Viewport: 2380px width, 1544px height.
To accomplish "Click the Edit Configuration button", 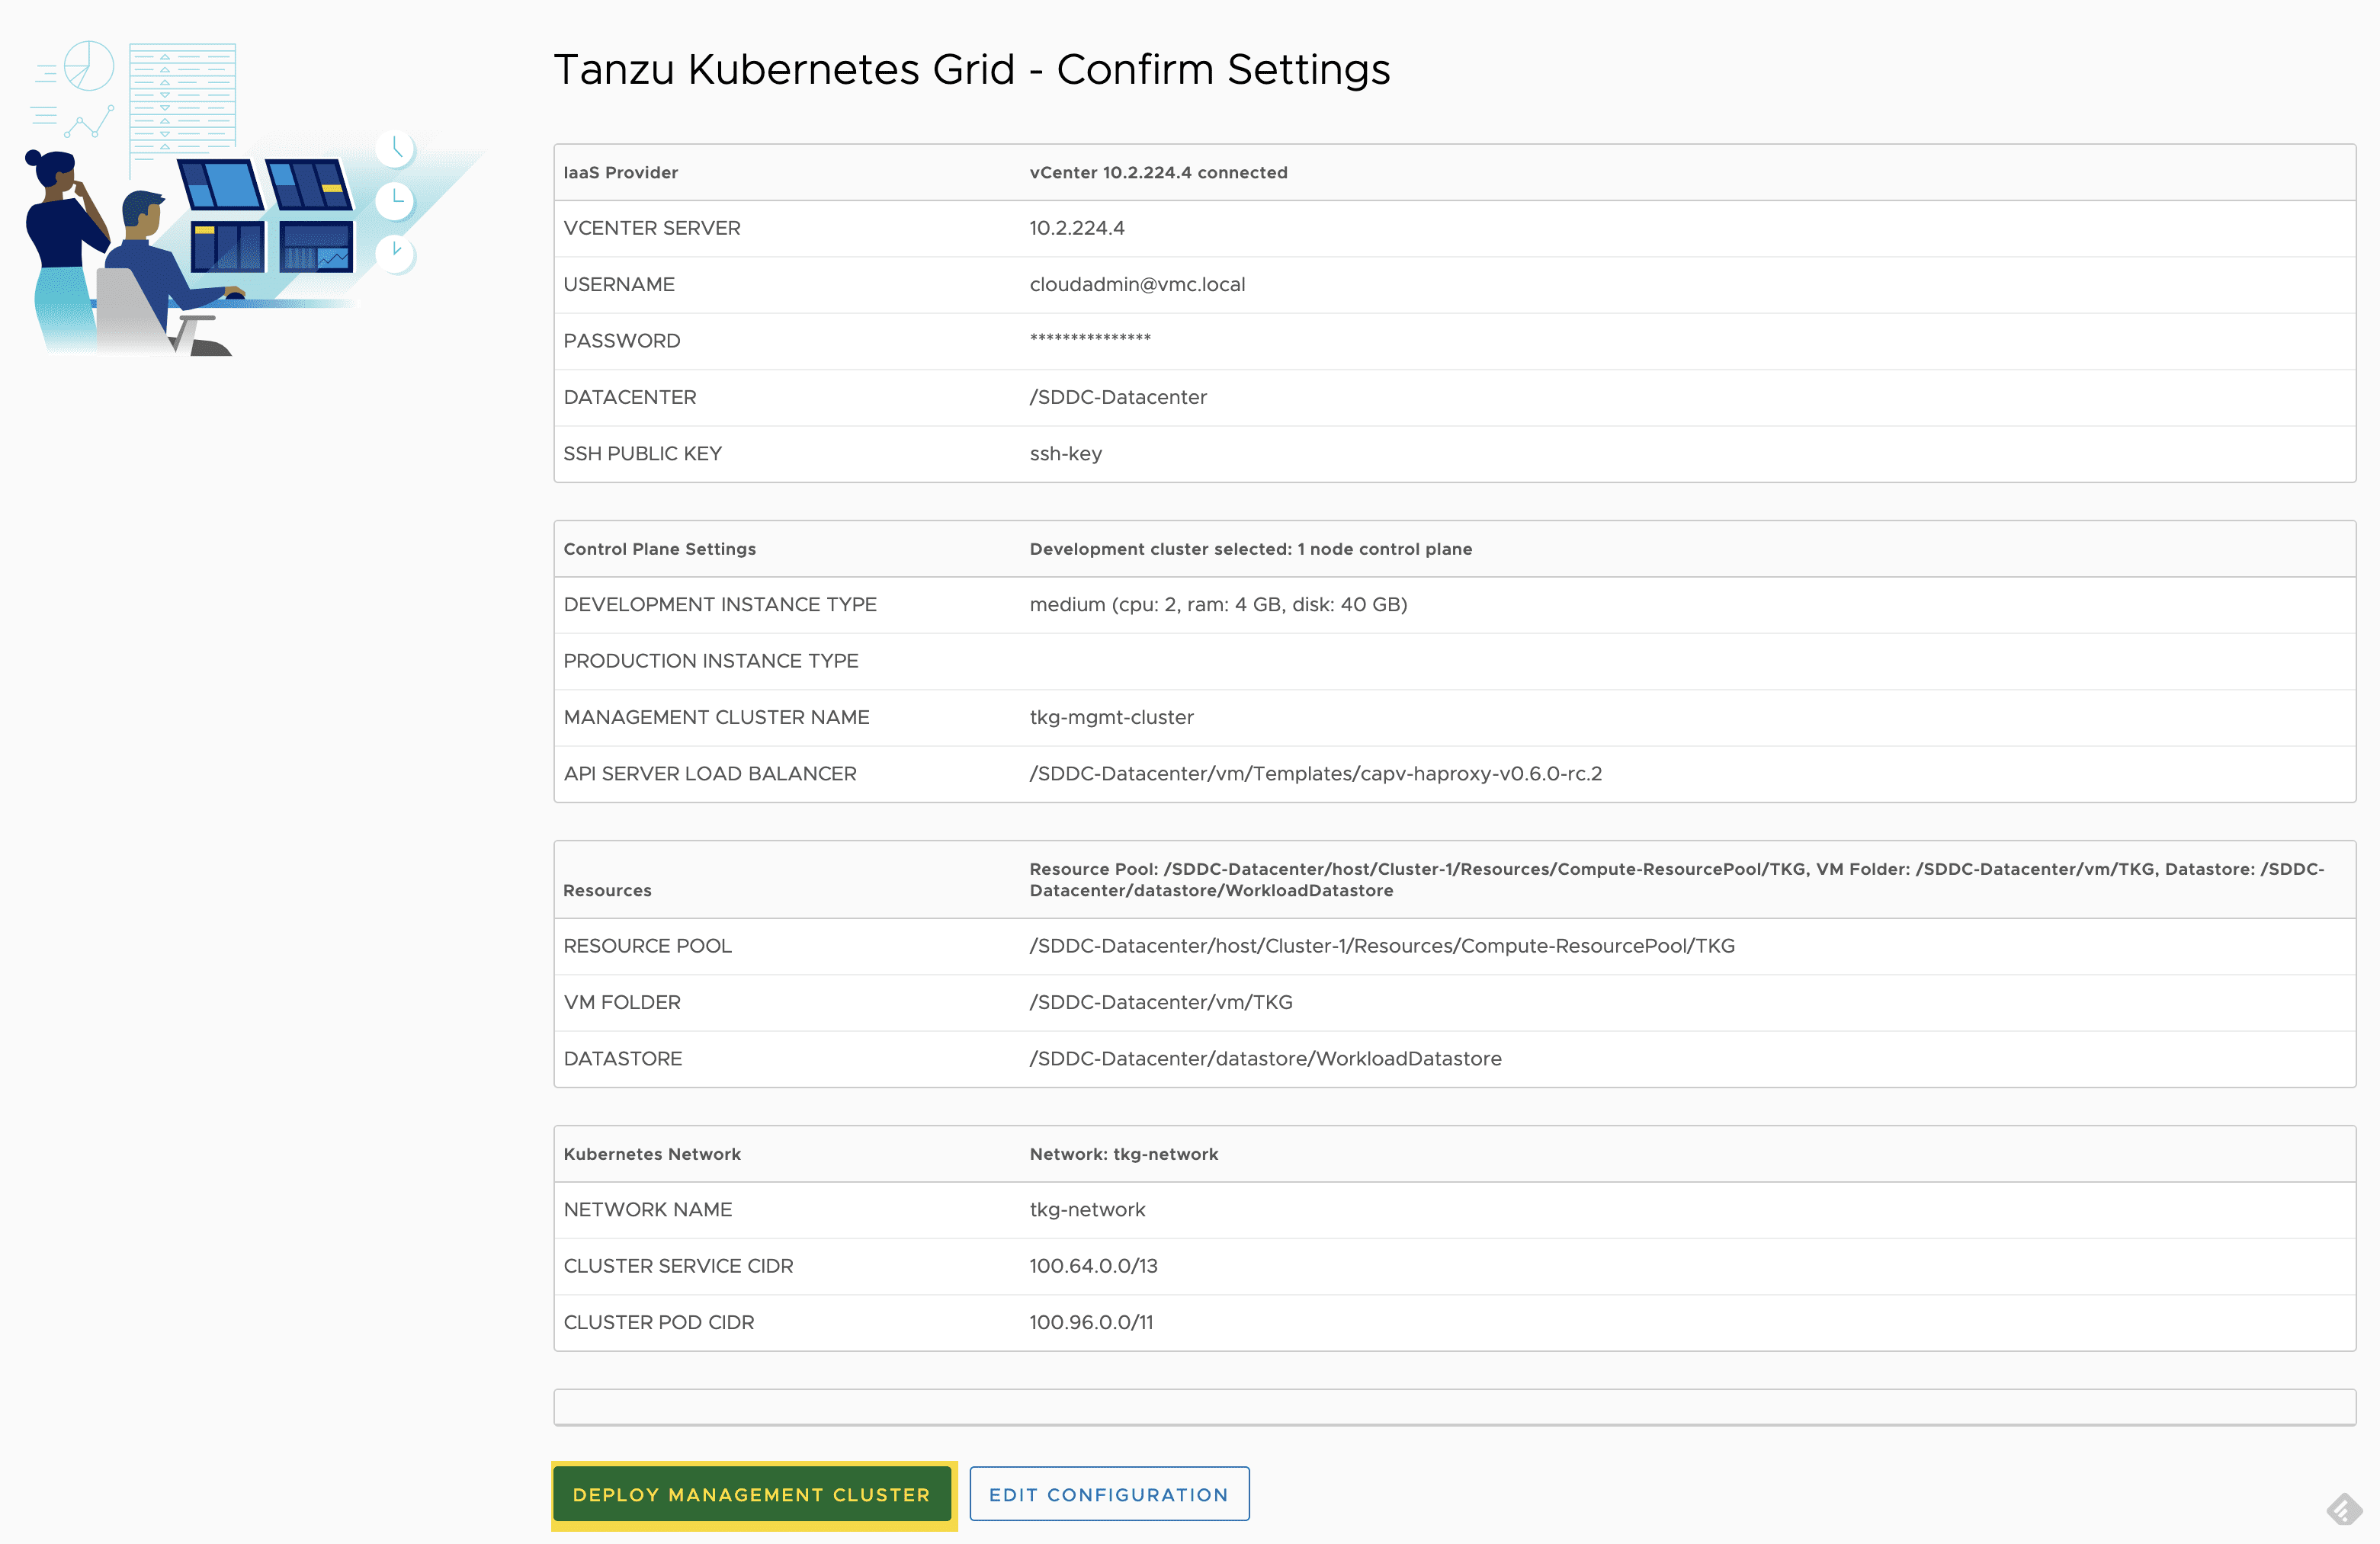I will point(1109,1494).
